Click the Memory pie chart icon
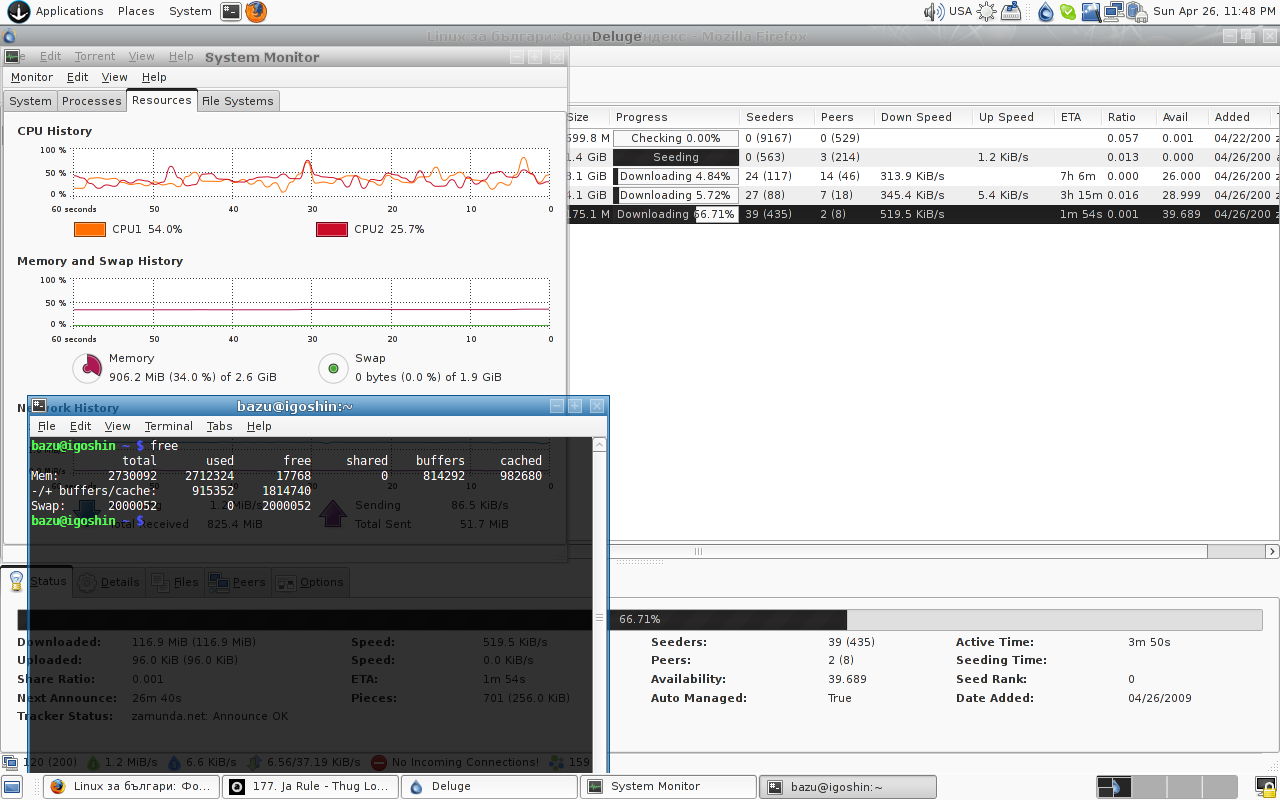 [x=88, y=368]
